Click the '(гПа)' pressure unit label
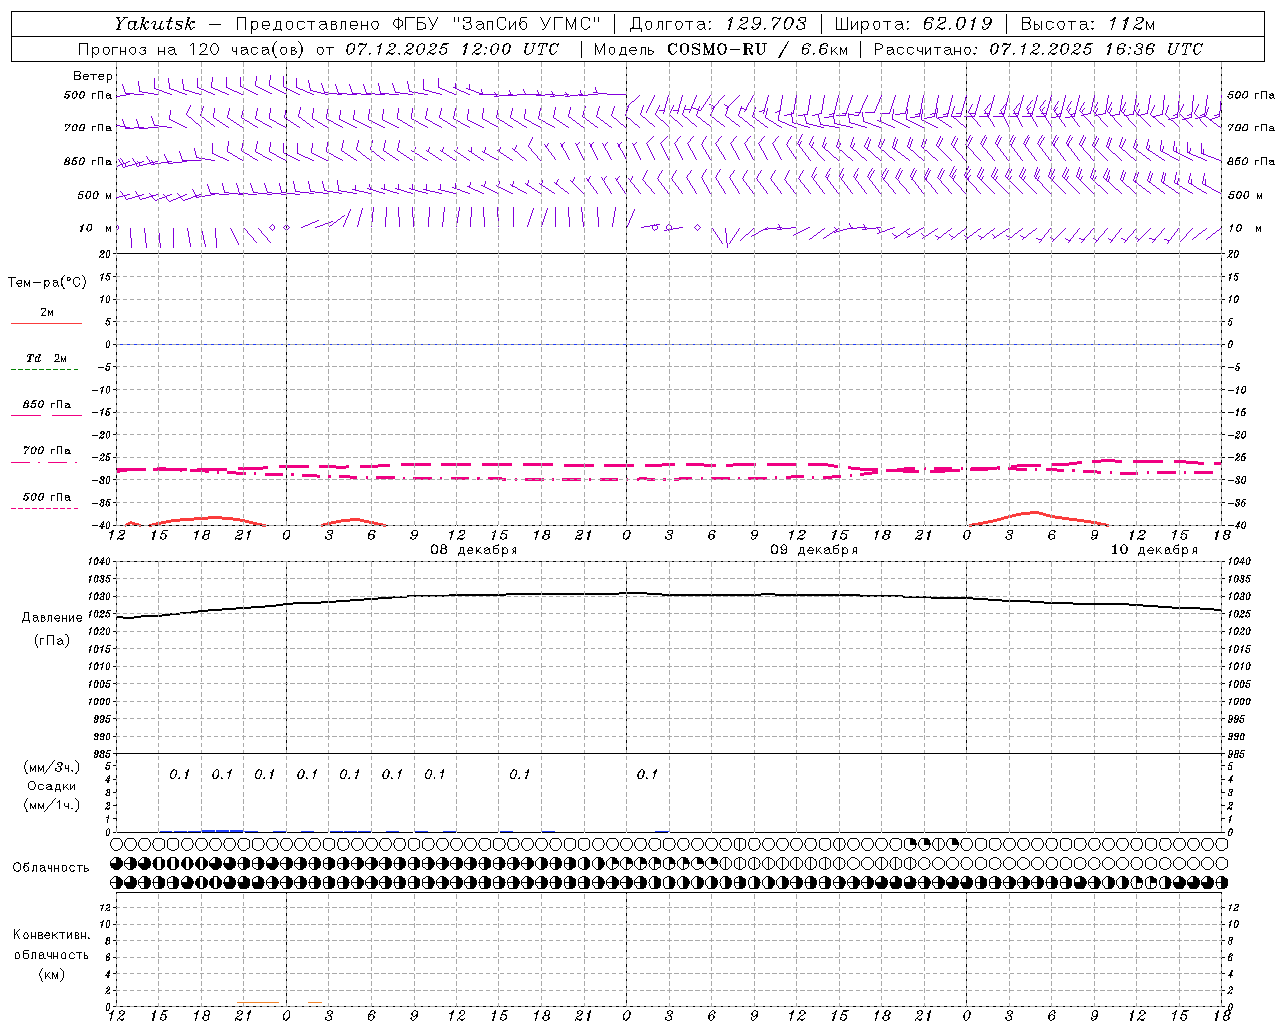Image resolution: width=1280 pixels, height=1024 pixels. 52,641
